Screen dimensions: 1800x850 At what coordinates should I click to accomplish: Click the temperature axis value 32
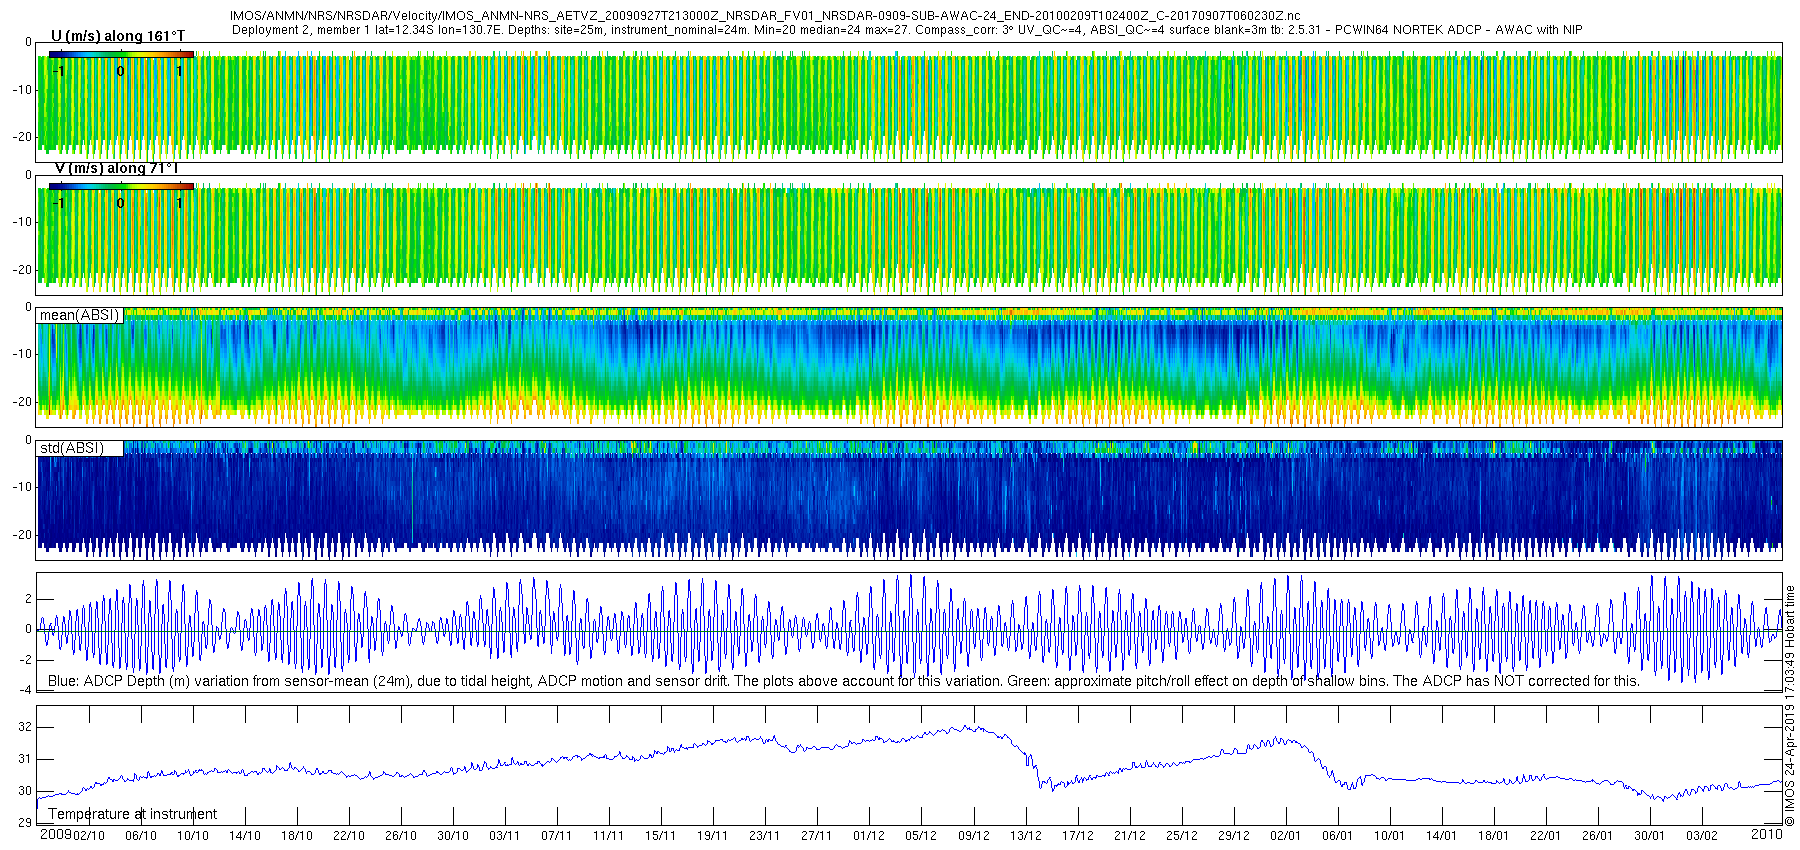26,728
